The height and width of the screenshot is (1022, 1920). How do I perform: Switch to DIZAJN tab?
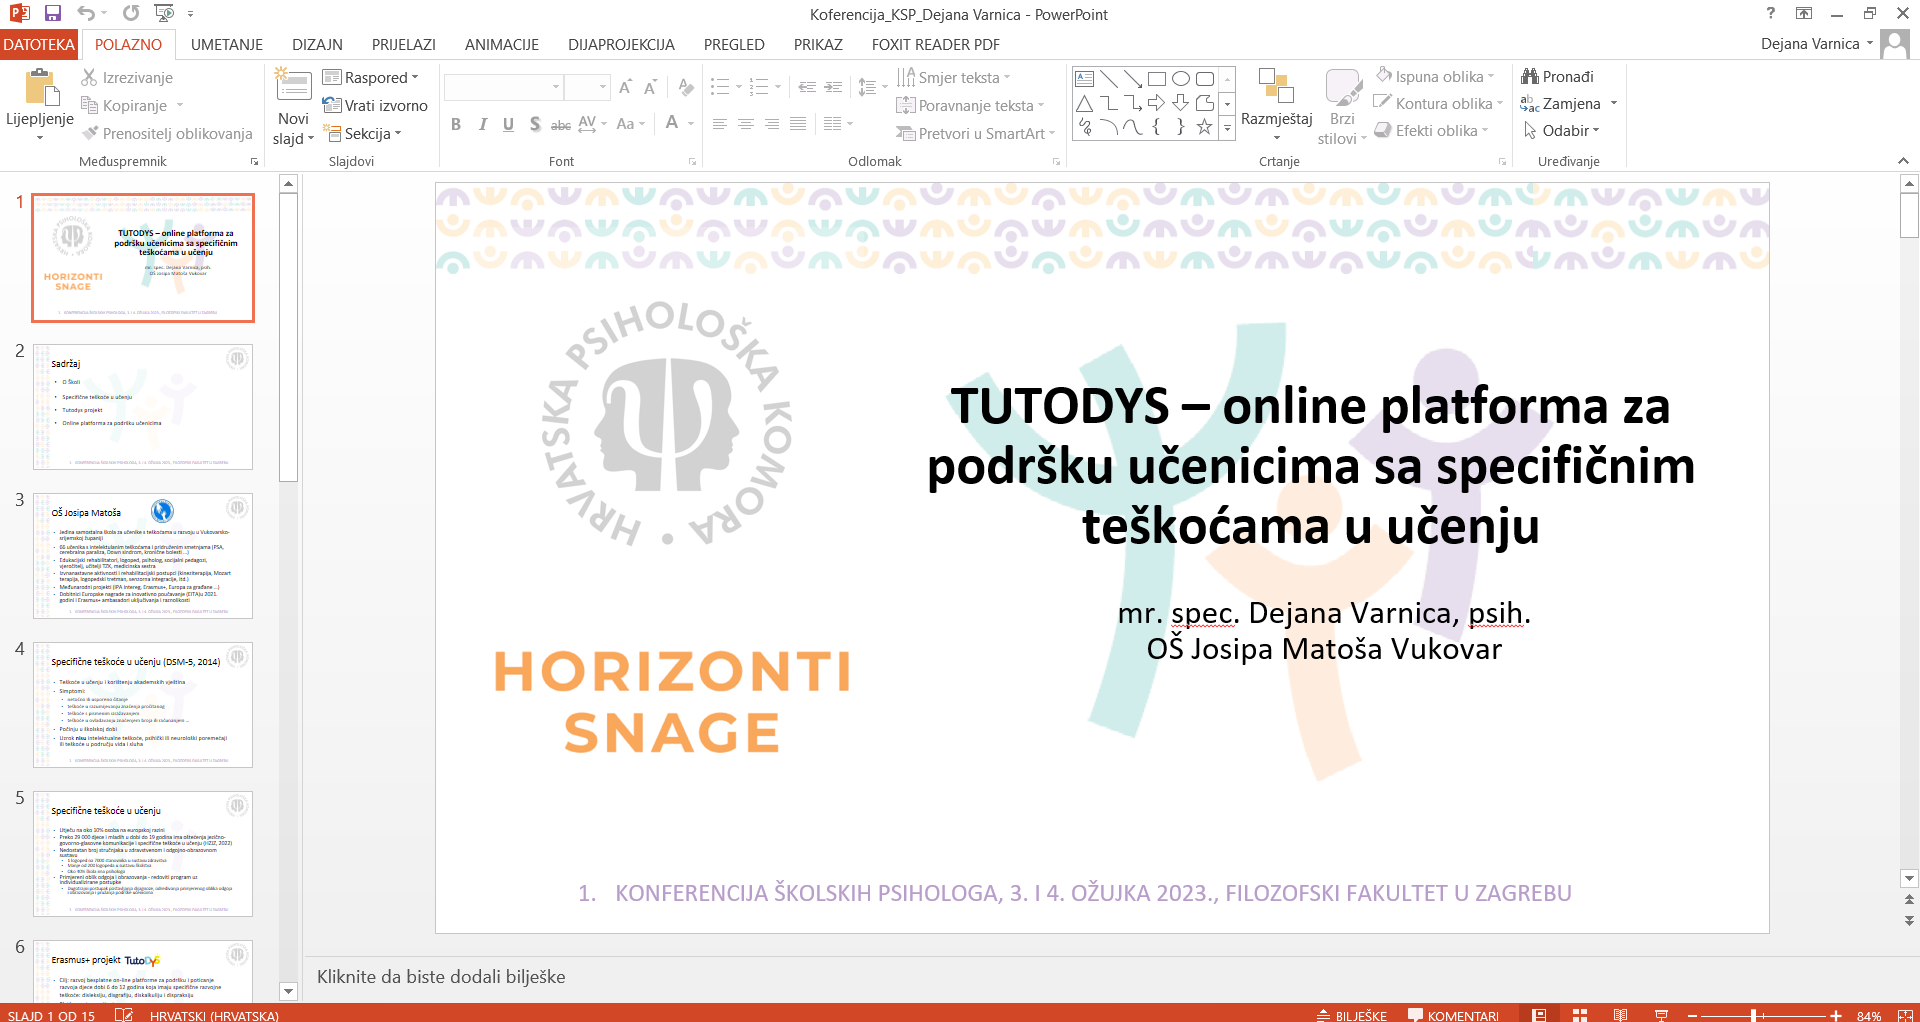point(317,44)
